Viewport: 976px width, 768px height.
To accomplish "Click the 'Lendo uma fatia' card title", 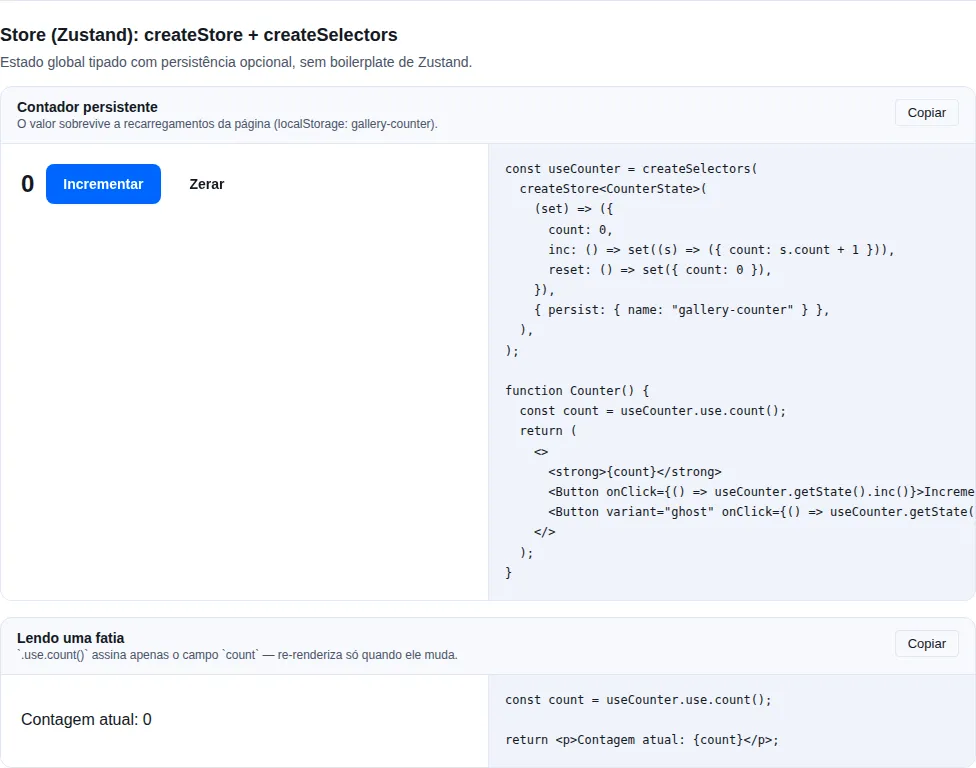I will 70,638.
